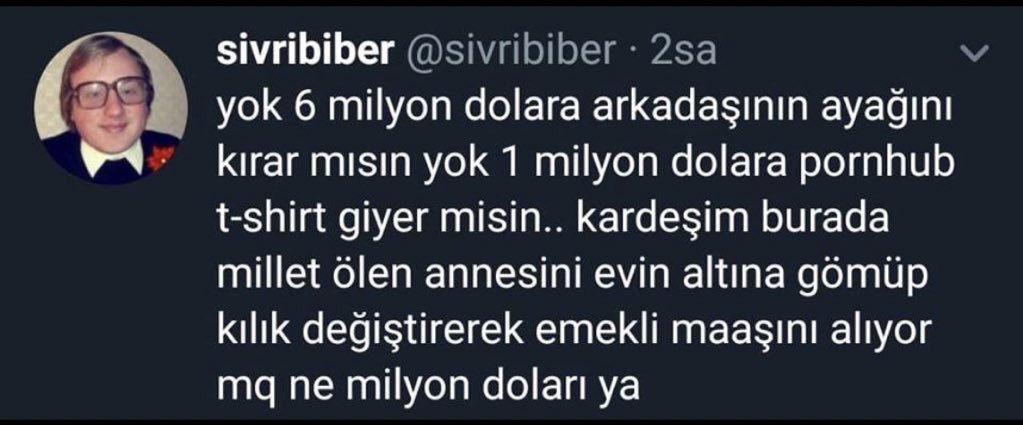Open the tweet options chevron menu
Screen dimensions: 1023x425
coord(976,54)
